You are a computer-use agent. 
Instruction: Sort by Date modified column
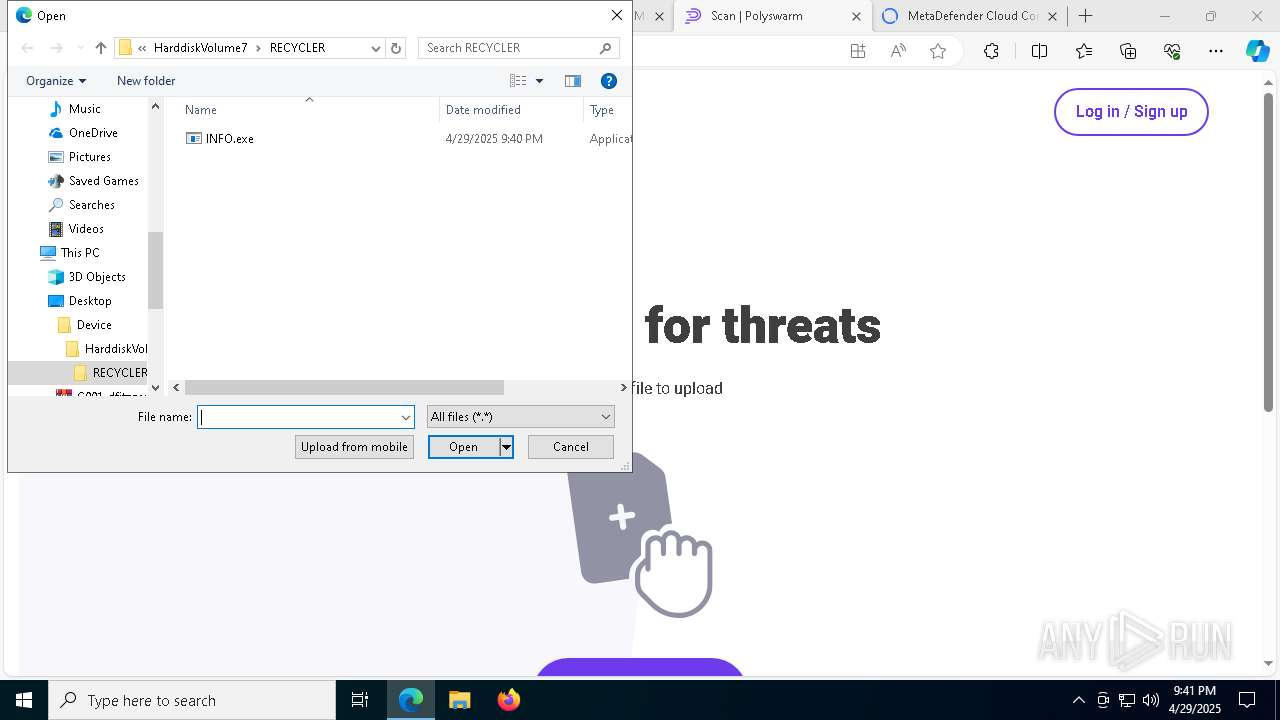pos(483,110)
